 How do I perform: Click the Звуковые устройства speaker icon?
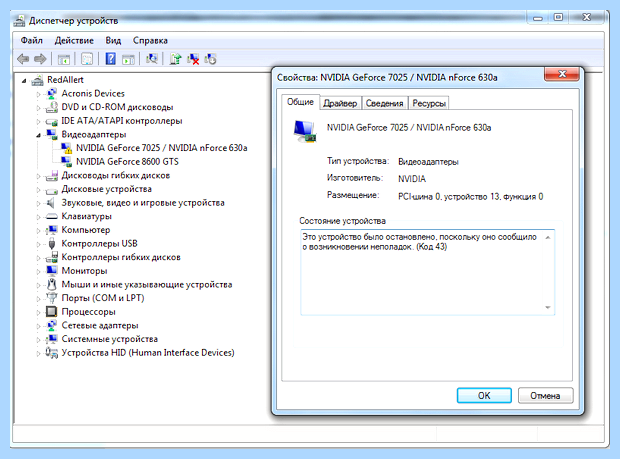pyautogui.click(x=51, y=203)
